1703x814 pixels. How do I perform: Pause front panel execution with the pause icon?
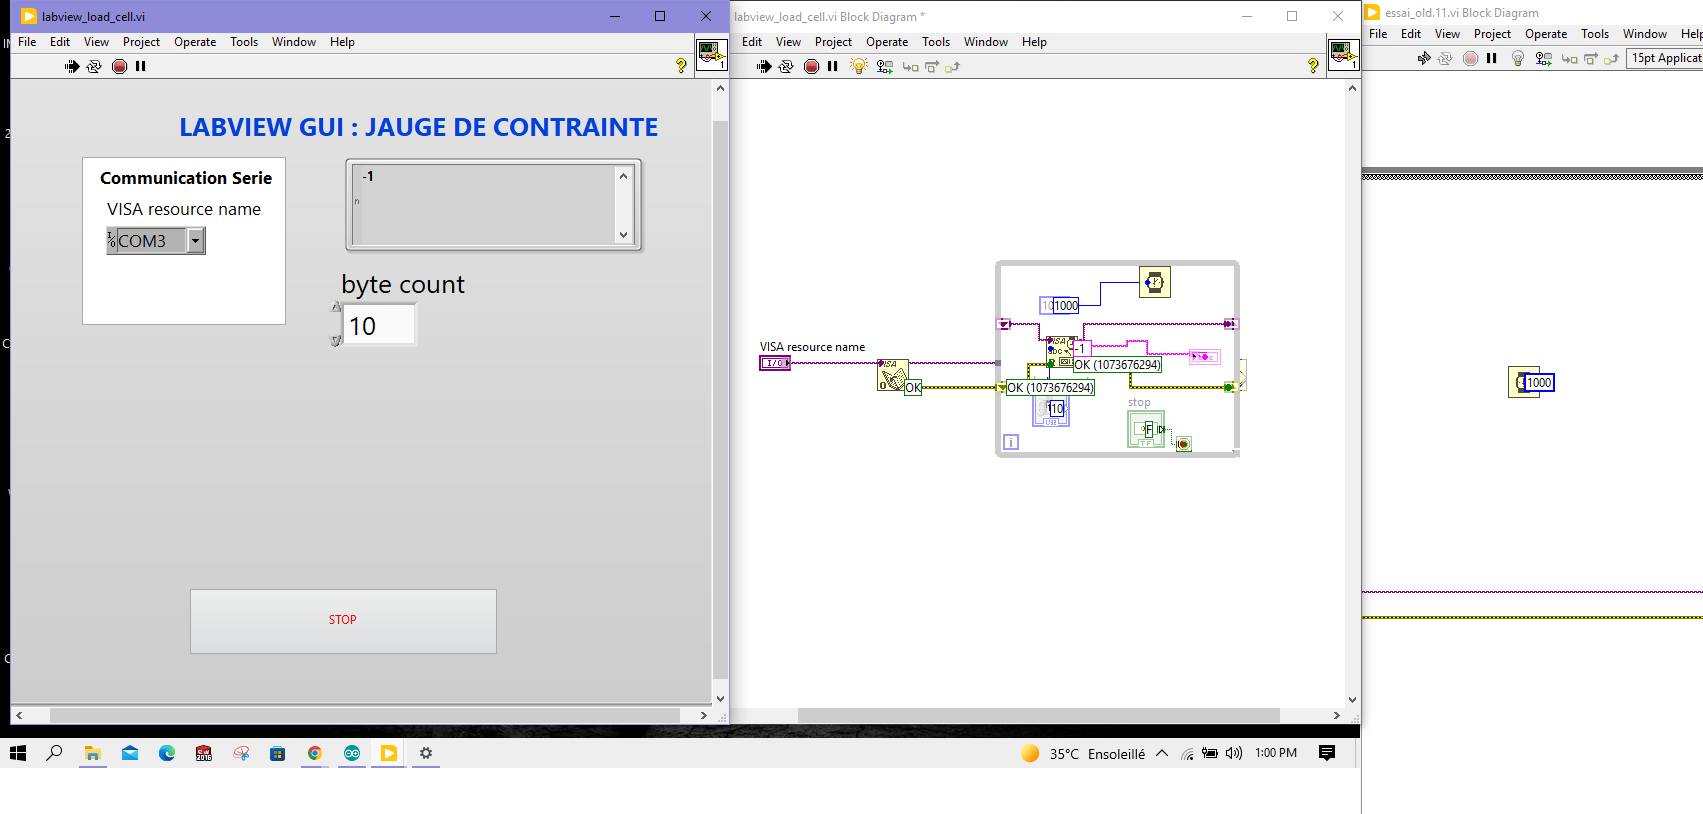pyautogui.click(x=141, y=66)
